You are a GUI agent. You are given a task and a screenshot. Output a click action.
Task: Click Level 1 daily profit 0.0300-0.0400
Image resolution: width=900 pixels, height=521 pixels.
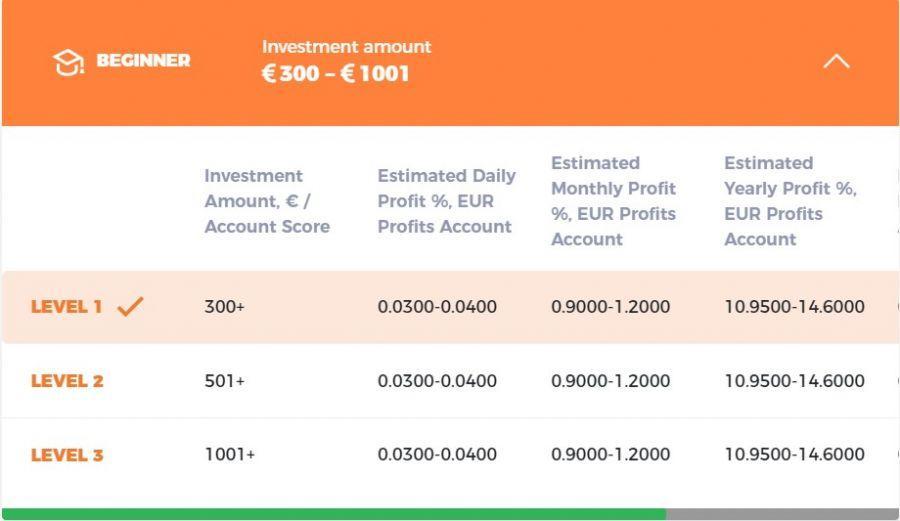click(437, 307)
